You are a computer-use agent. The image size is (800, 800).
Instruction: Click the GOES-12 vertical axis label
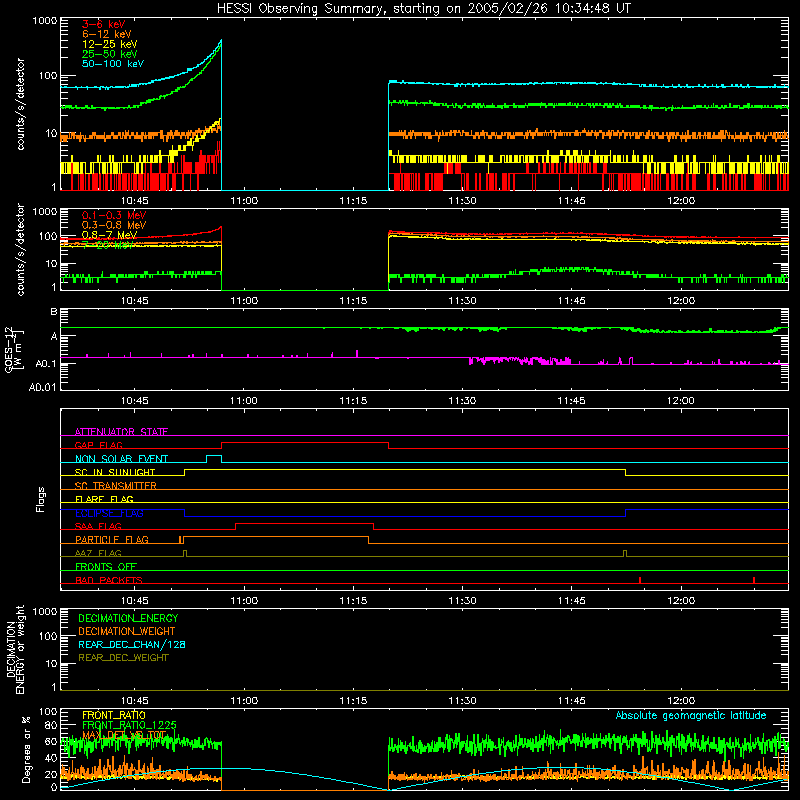(13, 349)
